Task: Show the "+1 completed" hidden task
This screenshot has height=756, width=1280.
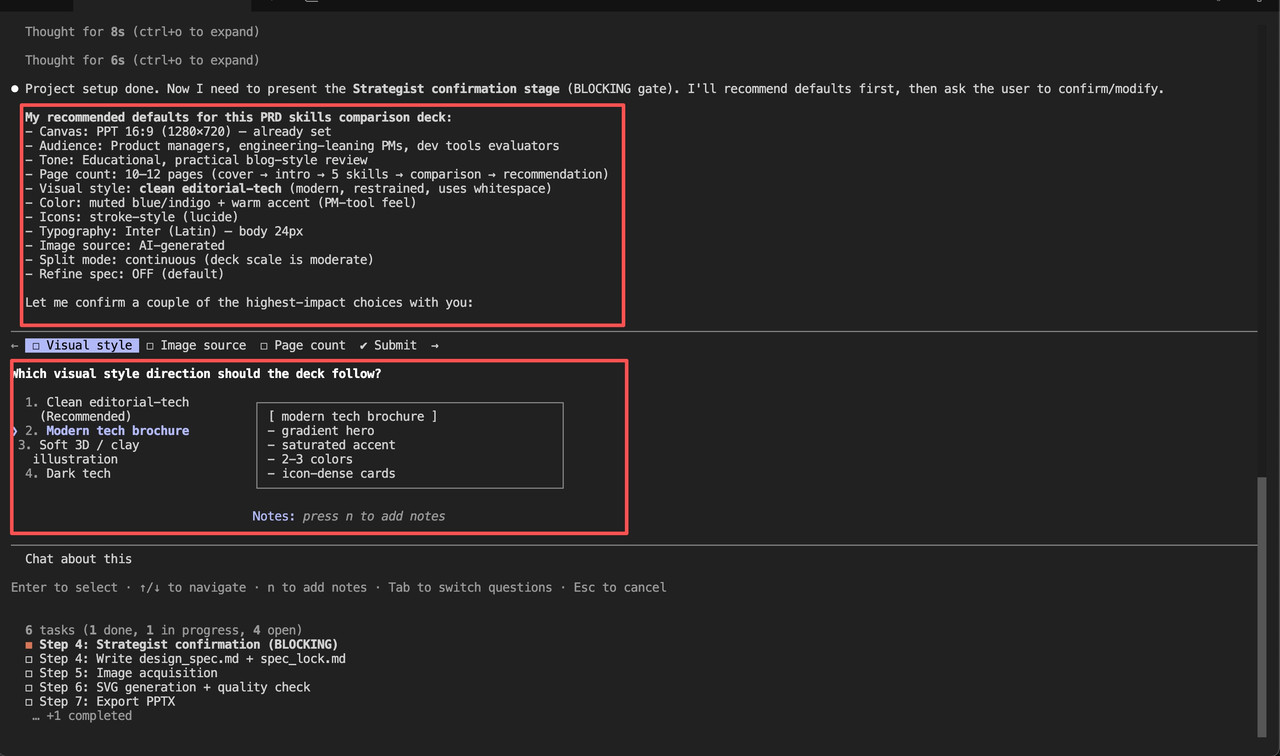Action: tap(82, 716)
